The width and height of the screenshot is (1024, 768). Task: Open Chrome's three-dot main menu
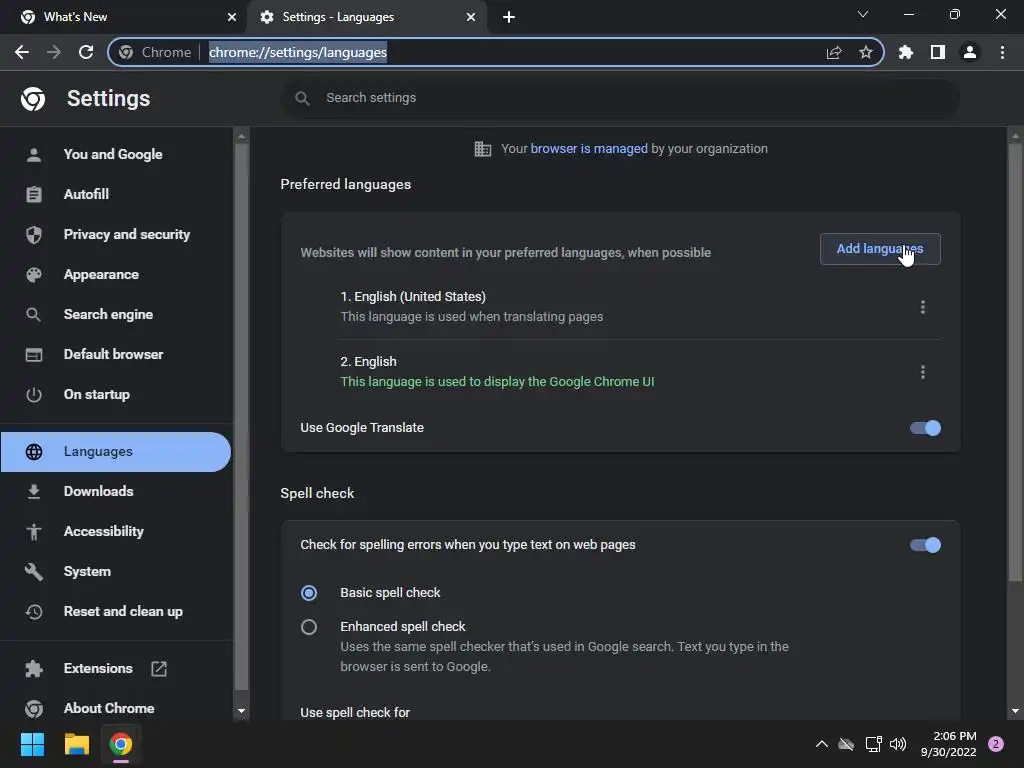(1002, 52)
